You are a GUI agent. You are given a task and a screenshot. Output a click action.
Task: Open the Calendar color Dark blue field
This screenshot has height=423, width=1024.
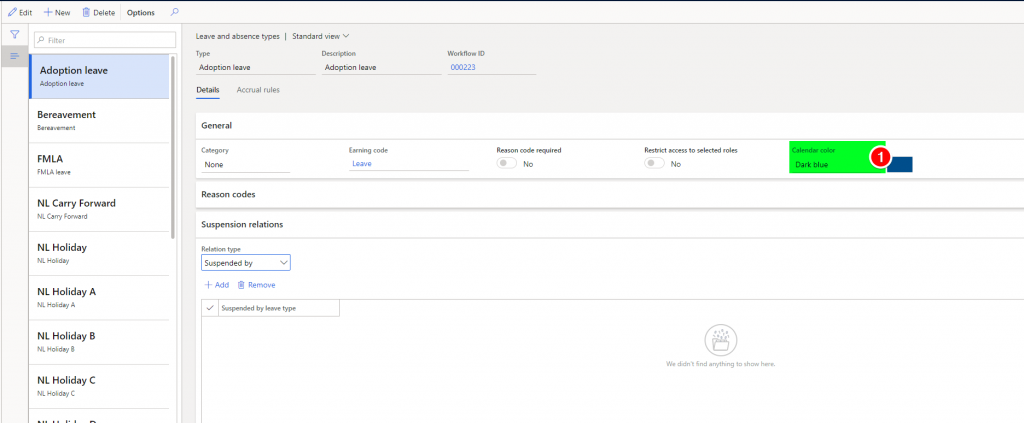point(837,164)
